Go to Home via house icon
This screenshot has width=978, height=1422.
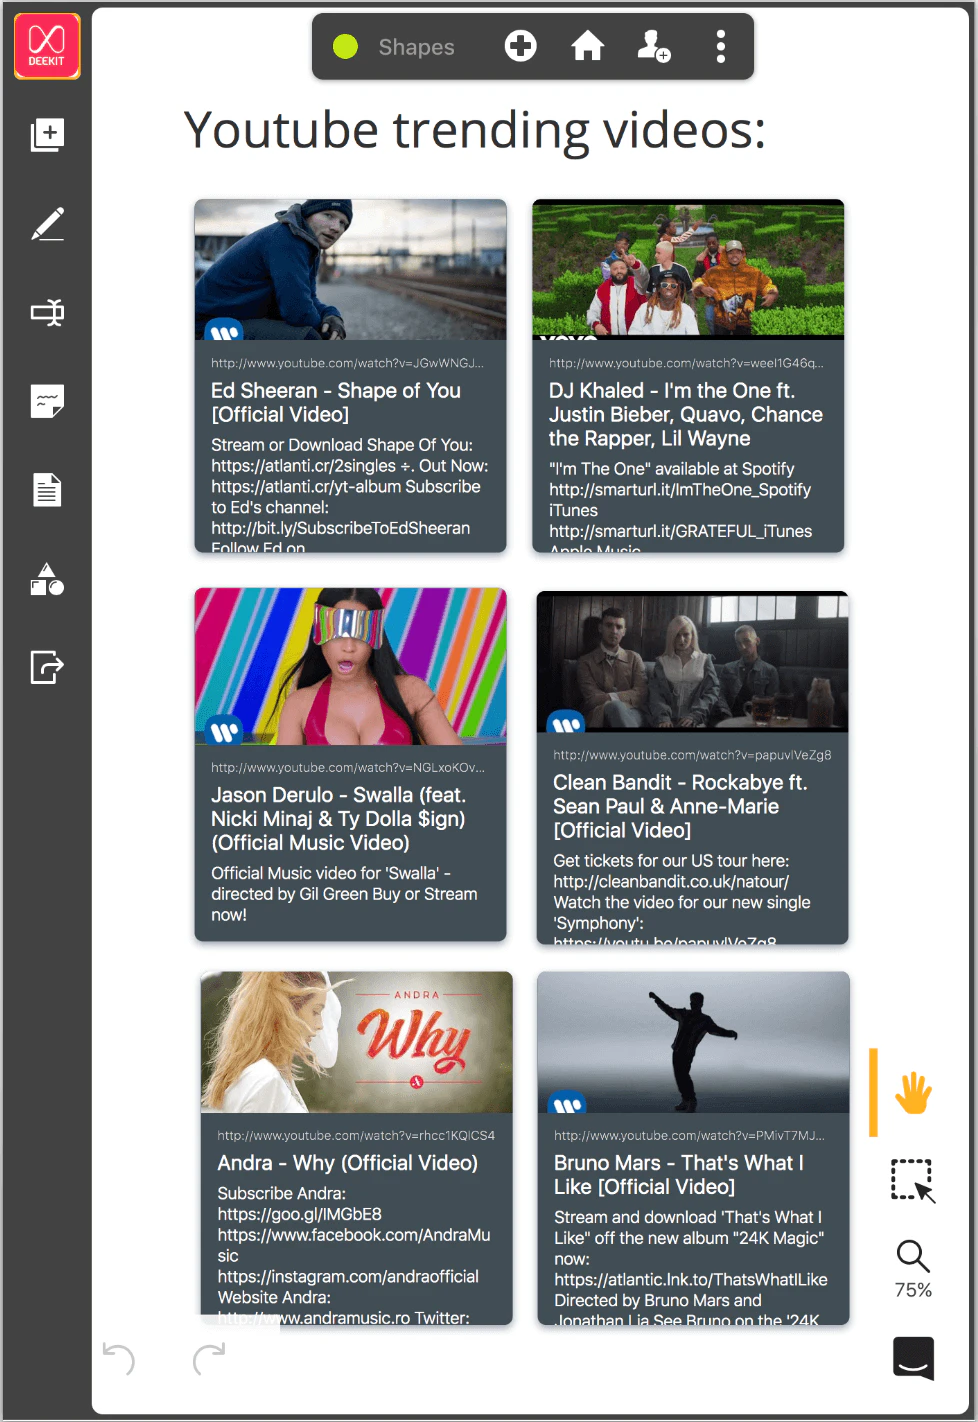pos(587,46)
